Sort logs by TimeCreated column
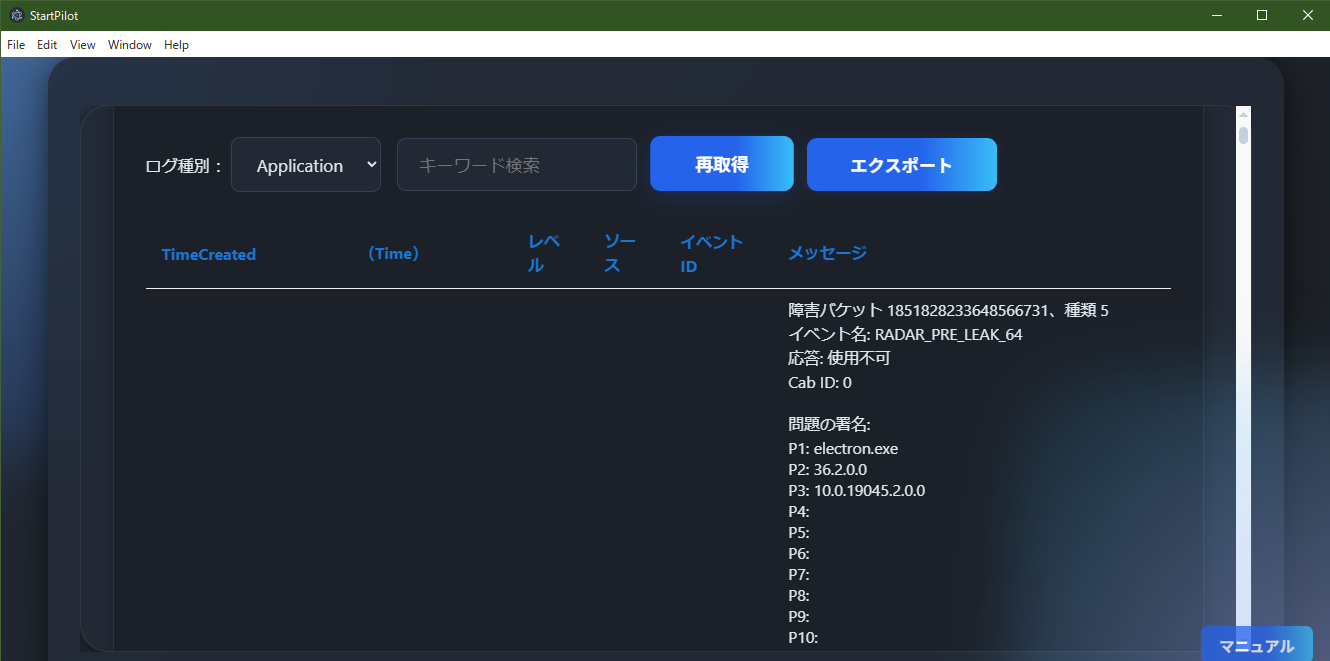This screenshot has width=1330, height=661. point(208,254)
